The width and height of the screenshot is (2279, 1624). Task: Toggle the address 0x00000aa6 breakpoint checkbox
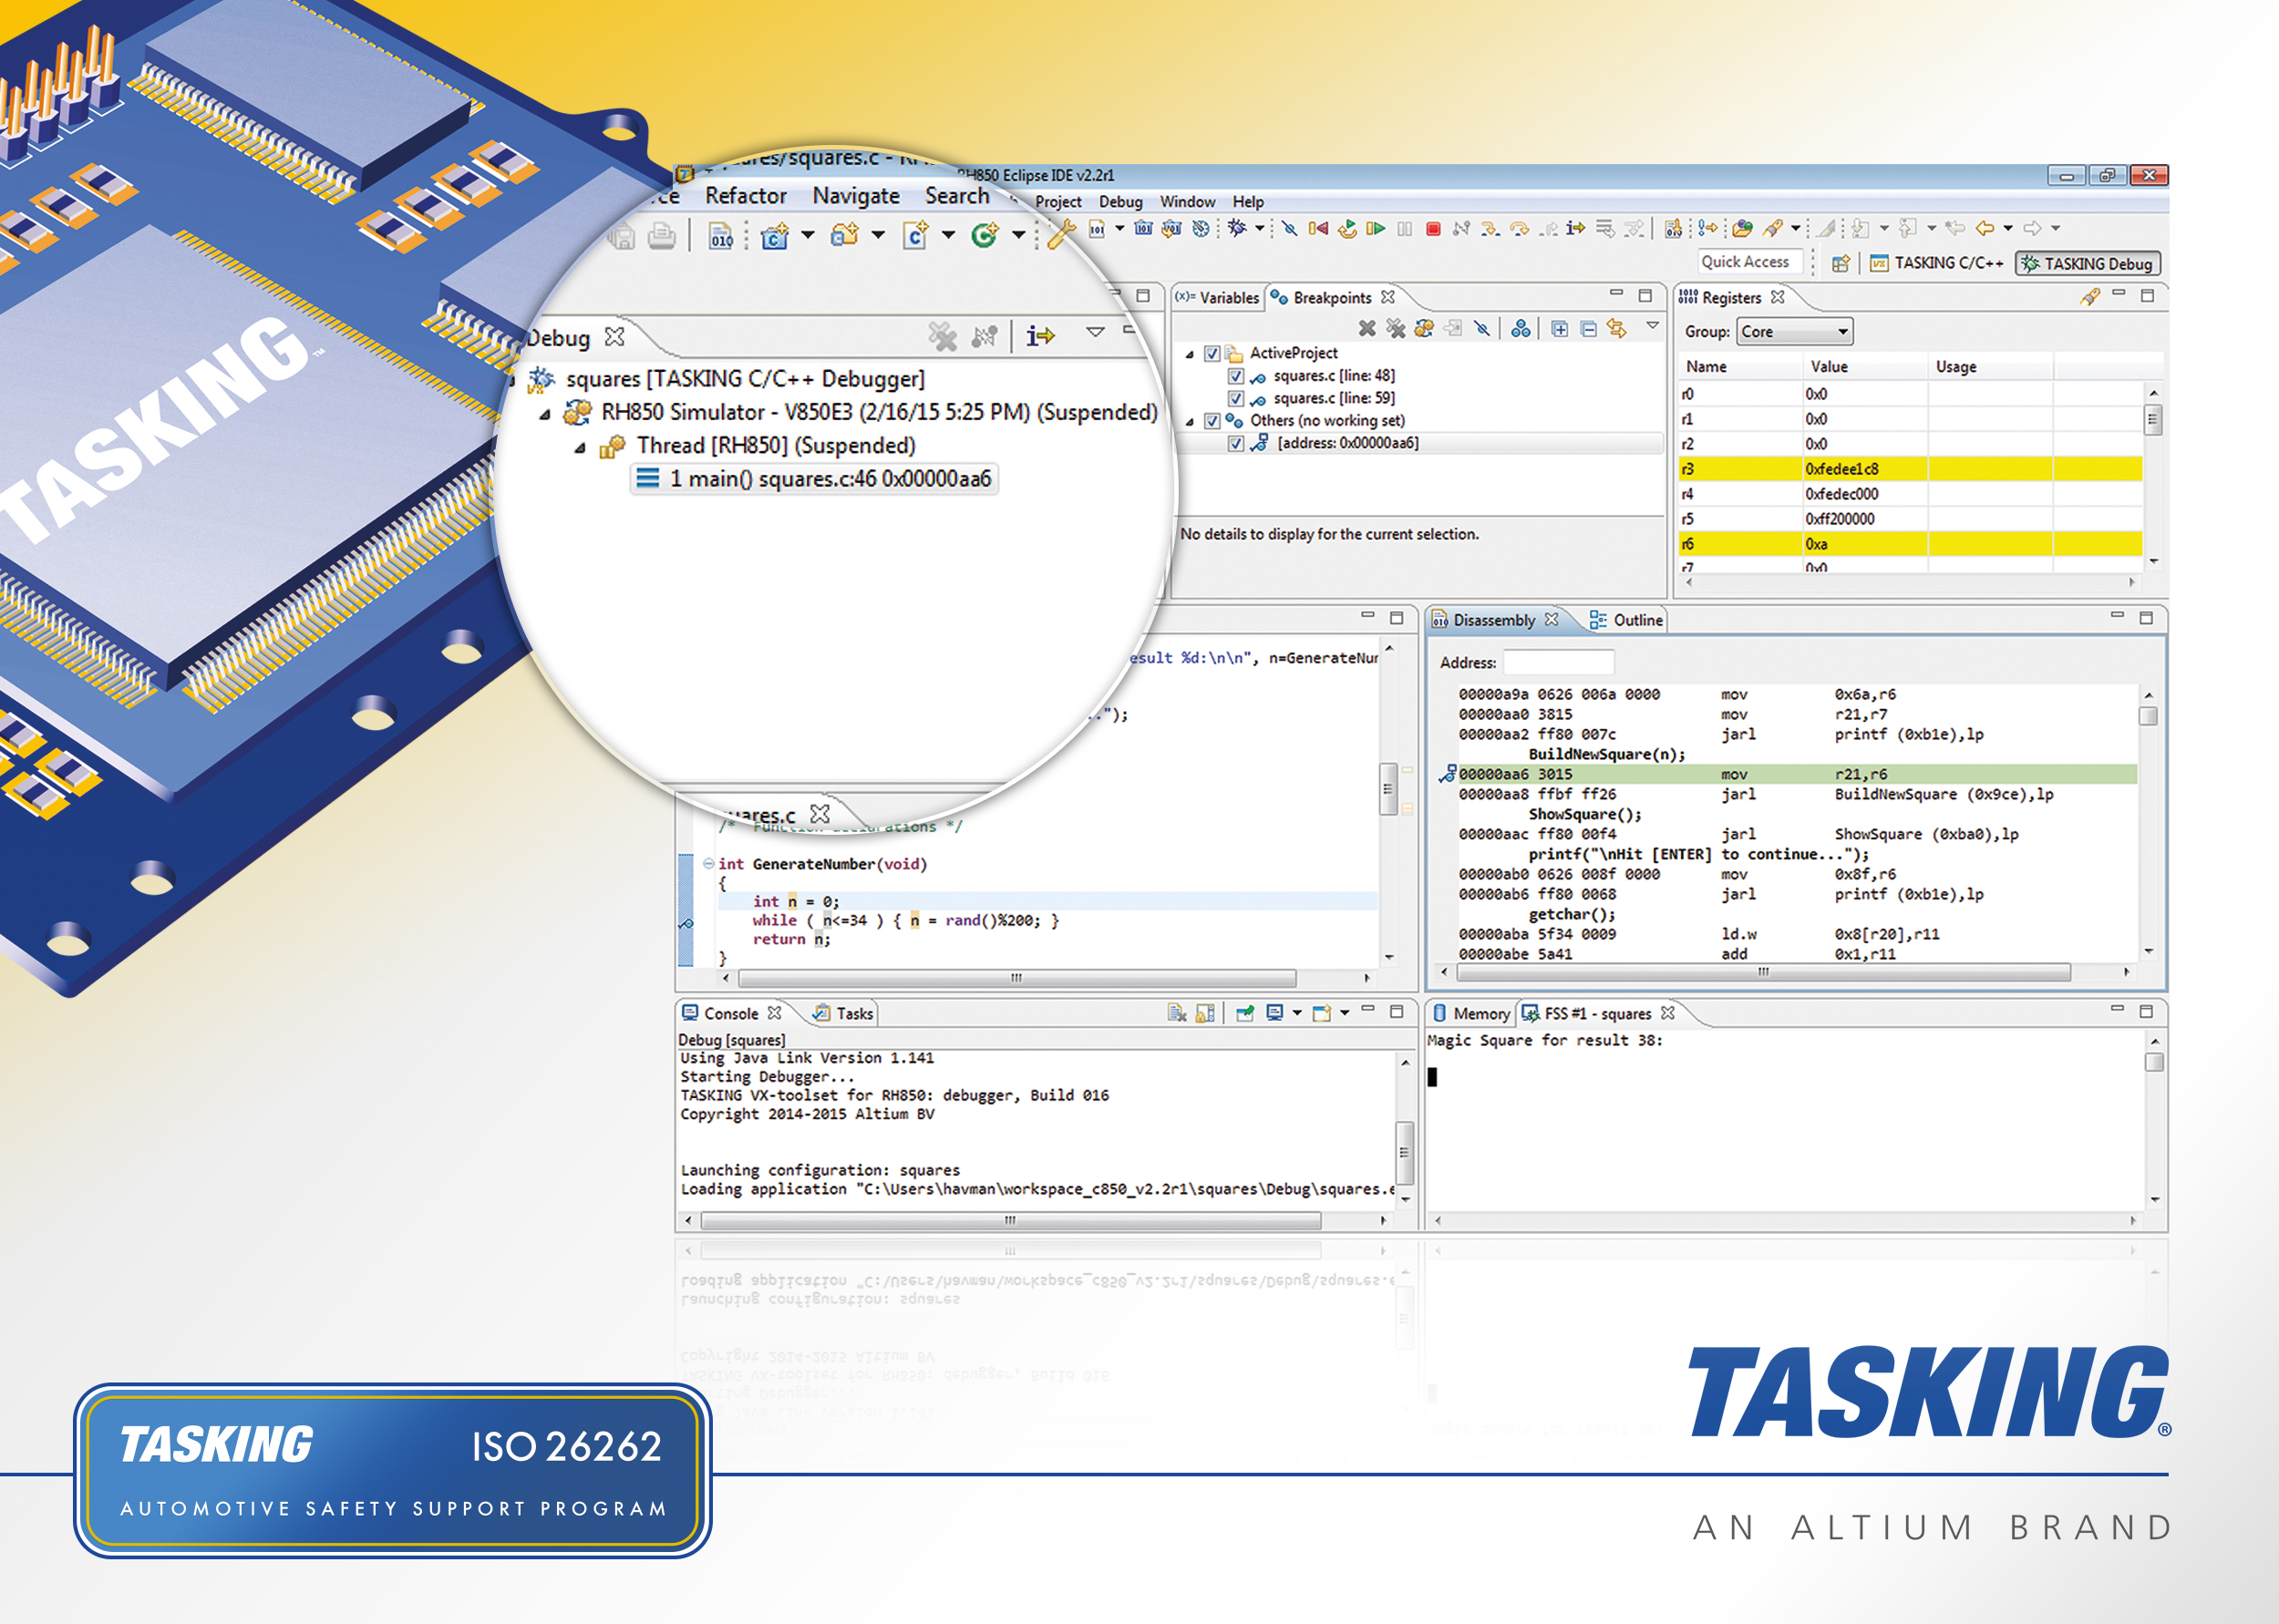(x=1236, y=443)
